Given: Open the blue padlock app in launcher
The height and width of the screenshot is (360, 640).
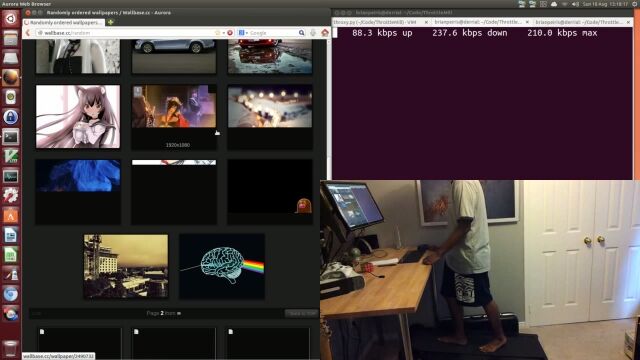Looking at the screenshot, I should pyautogui.click(x=11, y=117).
